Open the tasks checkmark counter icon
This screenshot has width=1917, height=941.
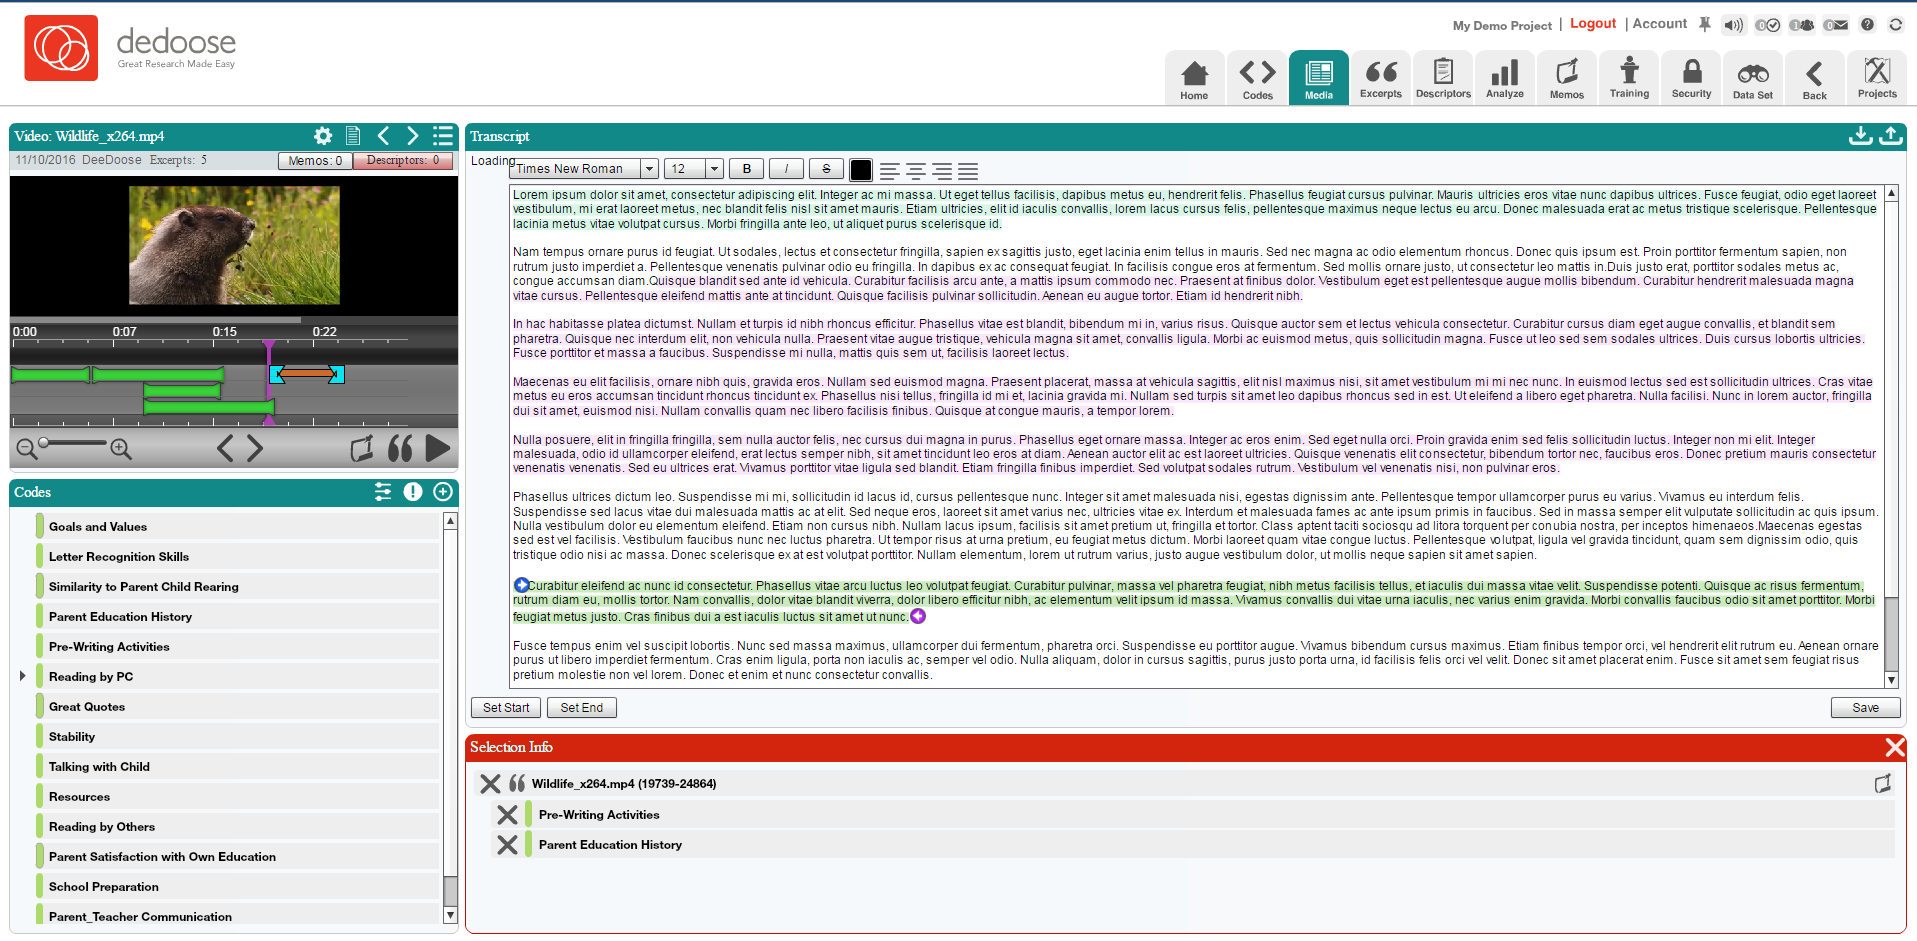pos(1768,25)
